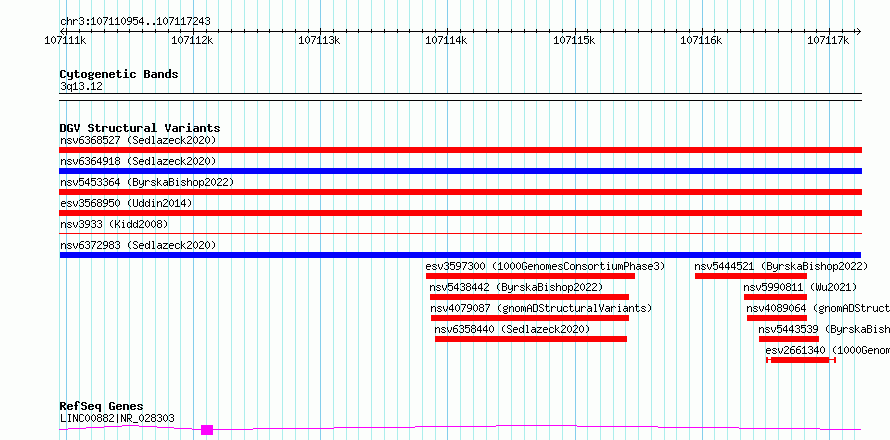The width and height of the screenshot is (890, 440).
Task: Click the nsv5990811 (Wu2021) label
Action: (800, 287)
